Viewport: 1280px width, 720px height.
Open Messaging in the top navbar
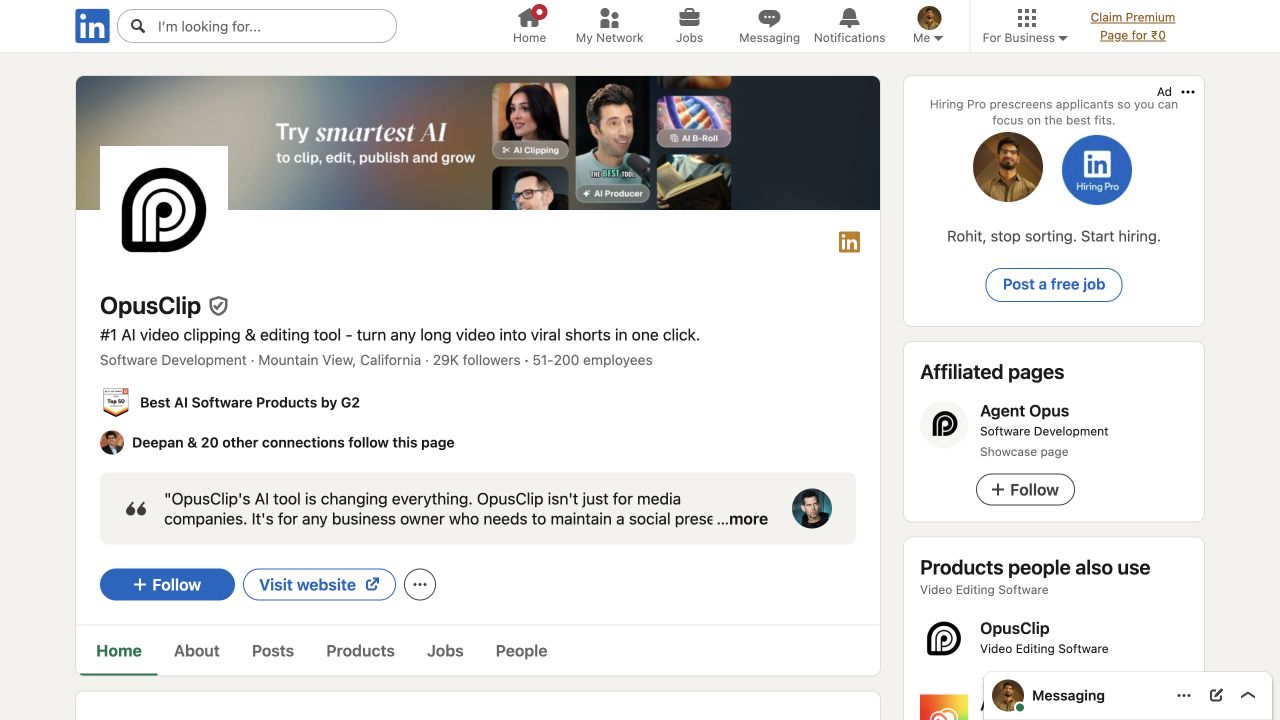tap(769, 26)
